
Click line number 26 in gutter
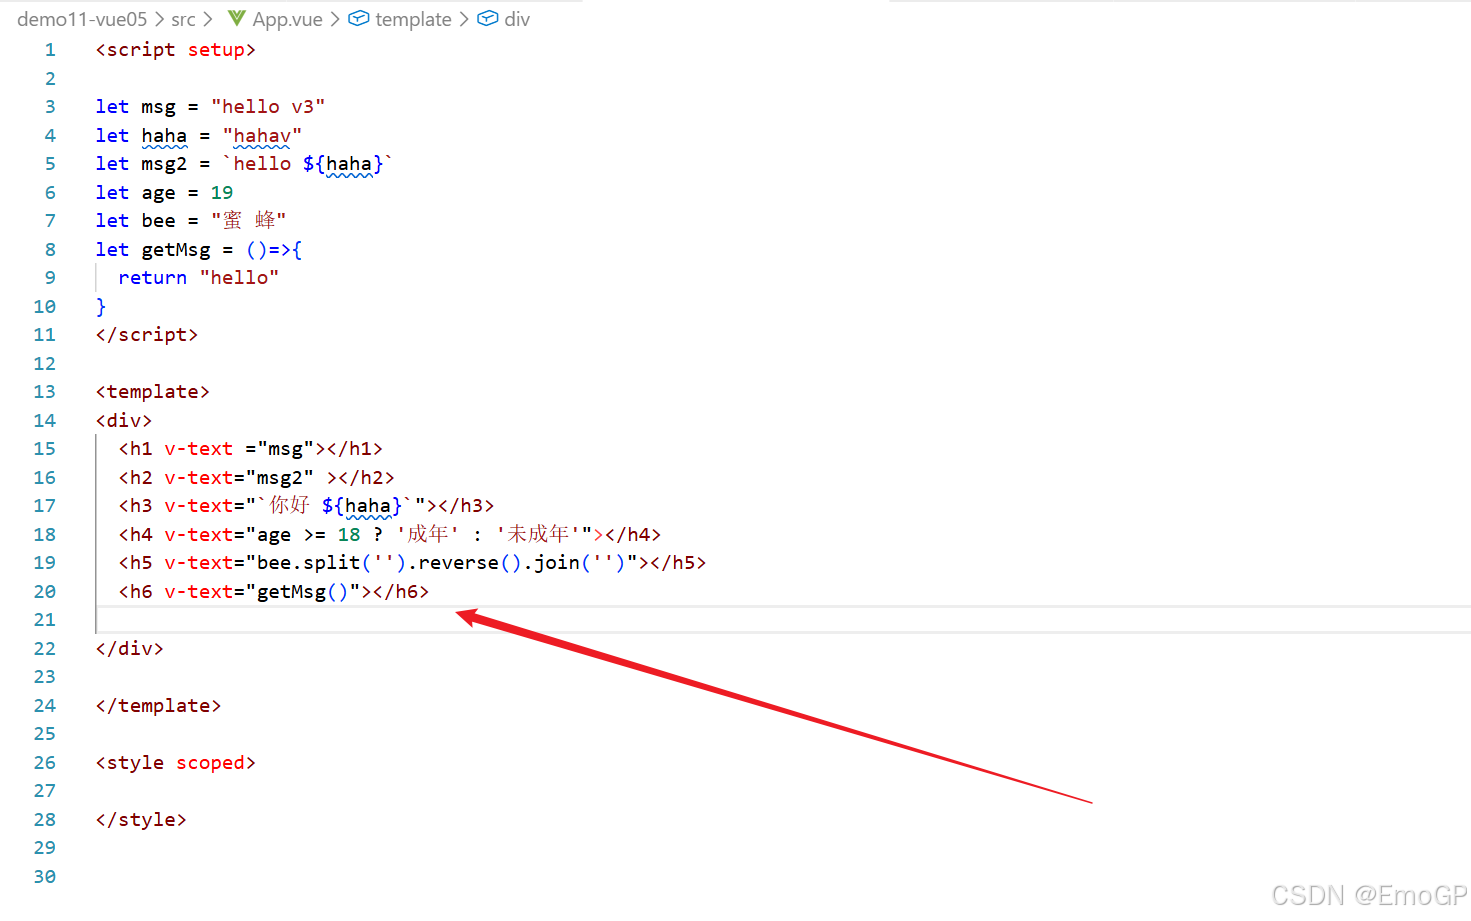(44, 763)
